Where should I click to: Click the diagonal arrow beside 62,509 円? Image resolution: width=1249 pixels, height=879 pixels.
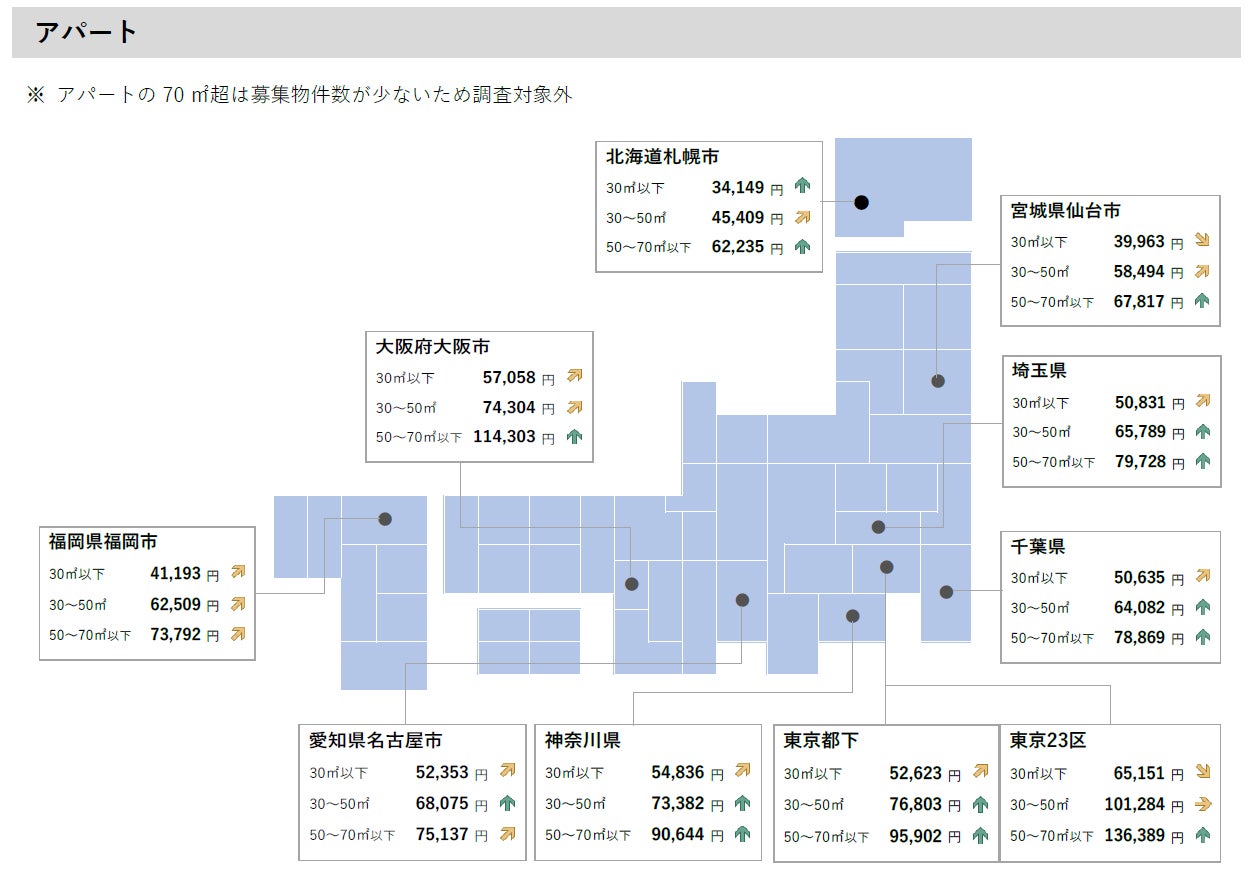238,604
